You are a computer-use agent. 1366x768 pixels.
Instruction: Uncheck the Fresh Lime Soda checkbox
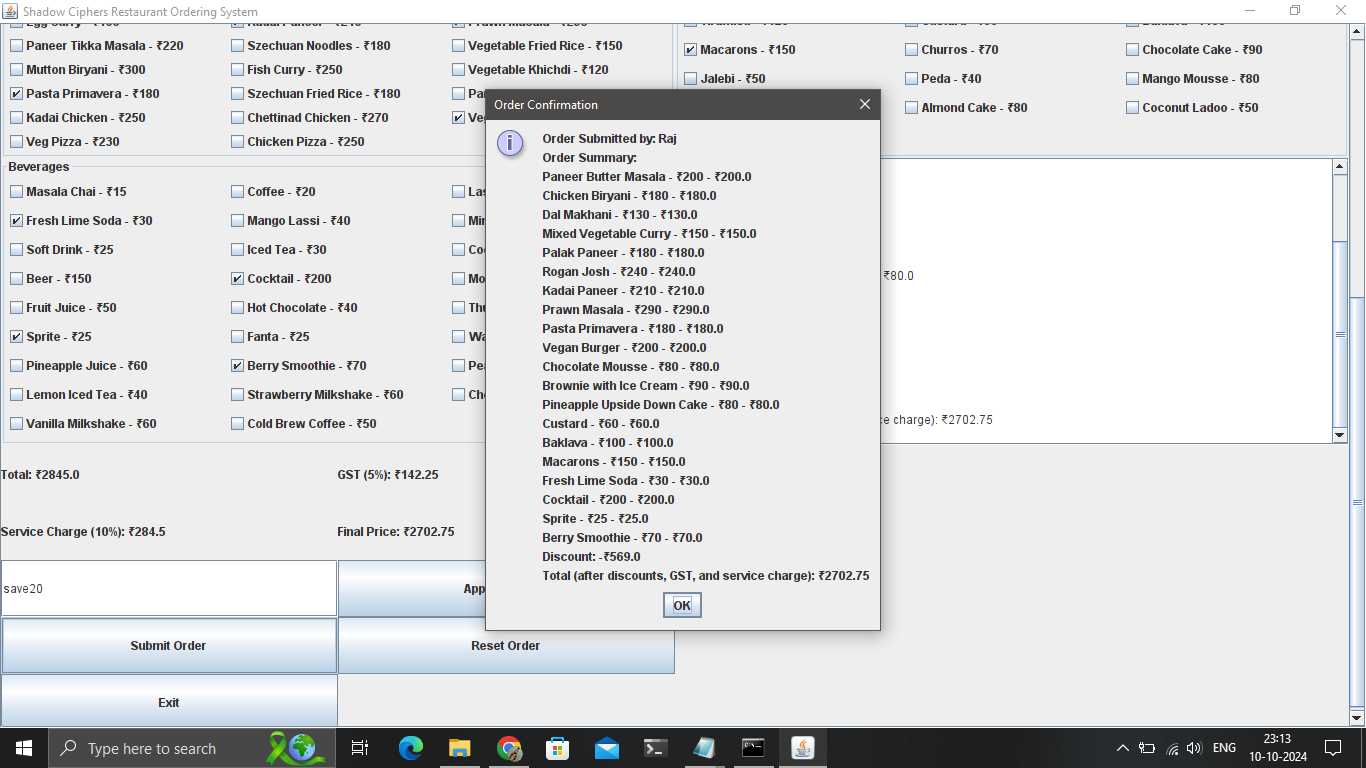[x=17, y=221]
